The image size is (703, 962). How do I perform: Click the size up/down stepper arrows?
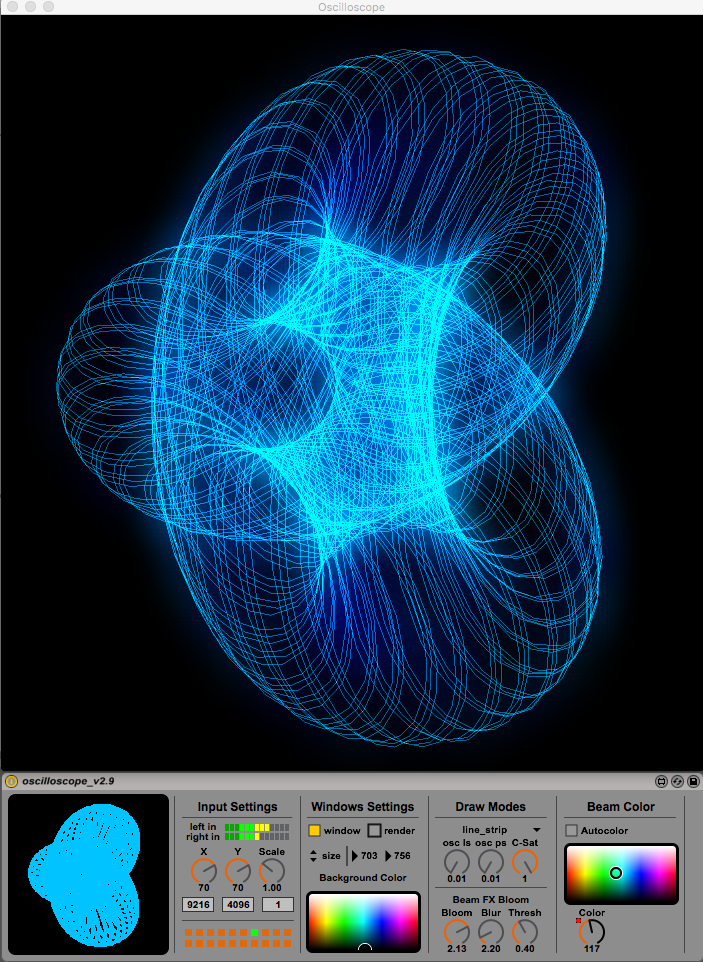pyautogui.click(x=314, y=856)
